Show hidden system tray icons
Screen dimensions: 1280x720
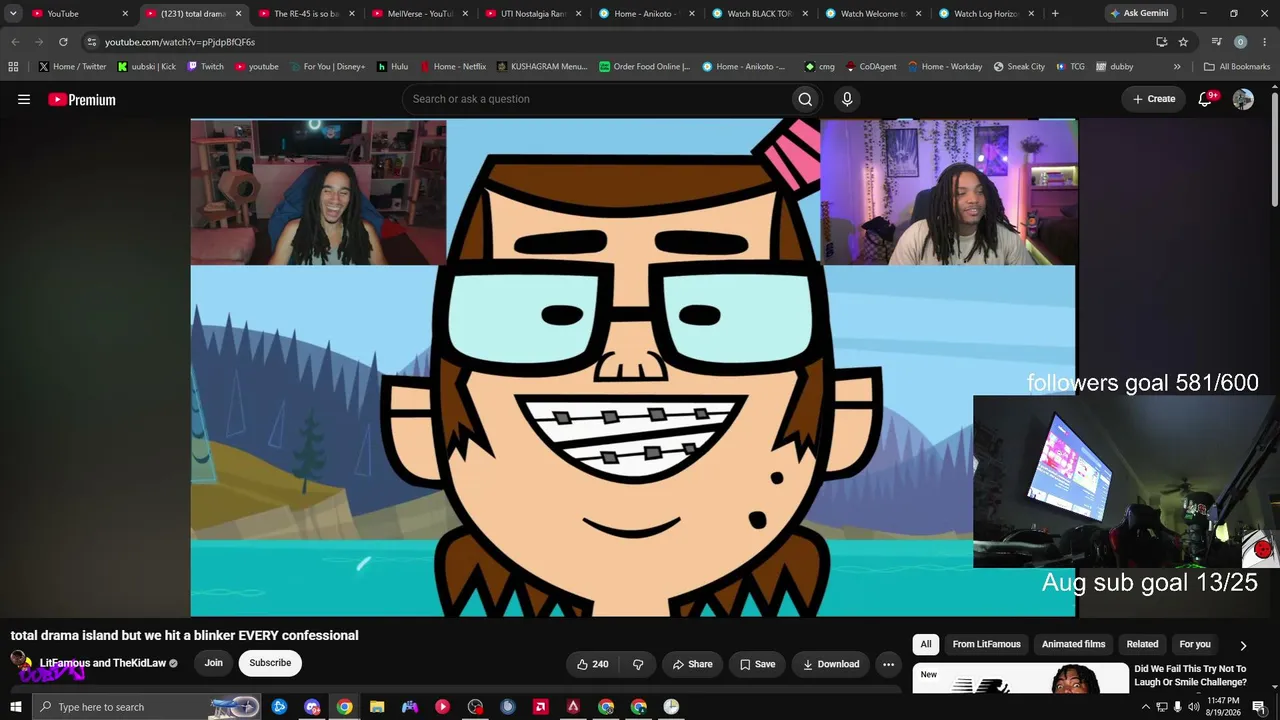(1145, 707)
